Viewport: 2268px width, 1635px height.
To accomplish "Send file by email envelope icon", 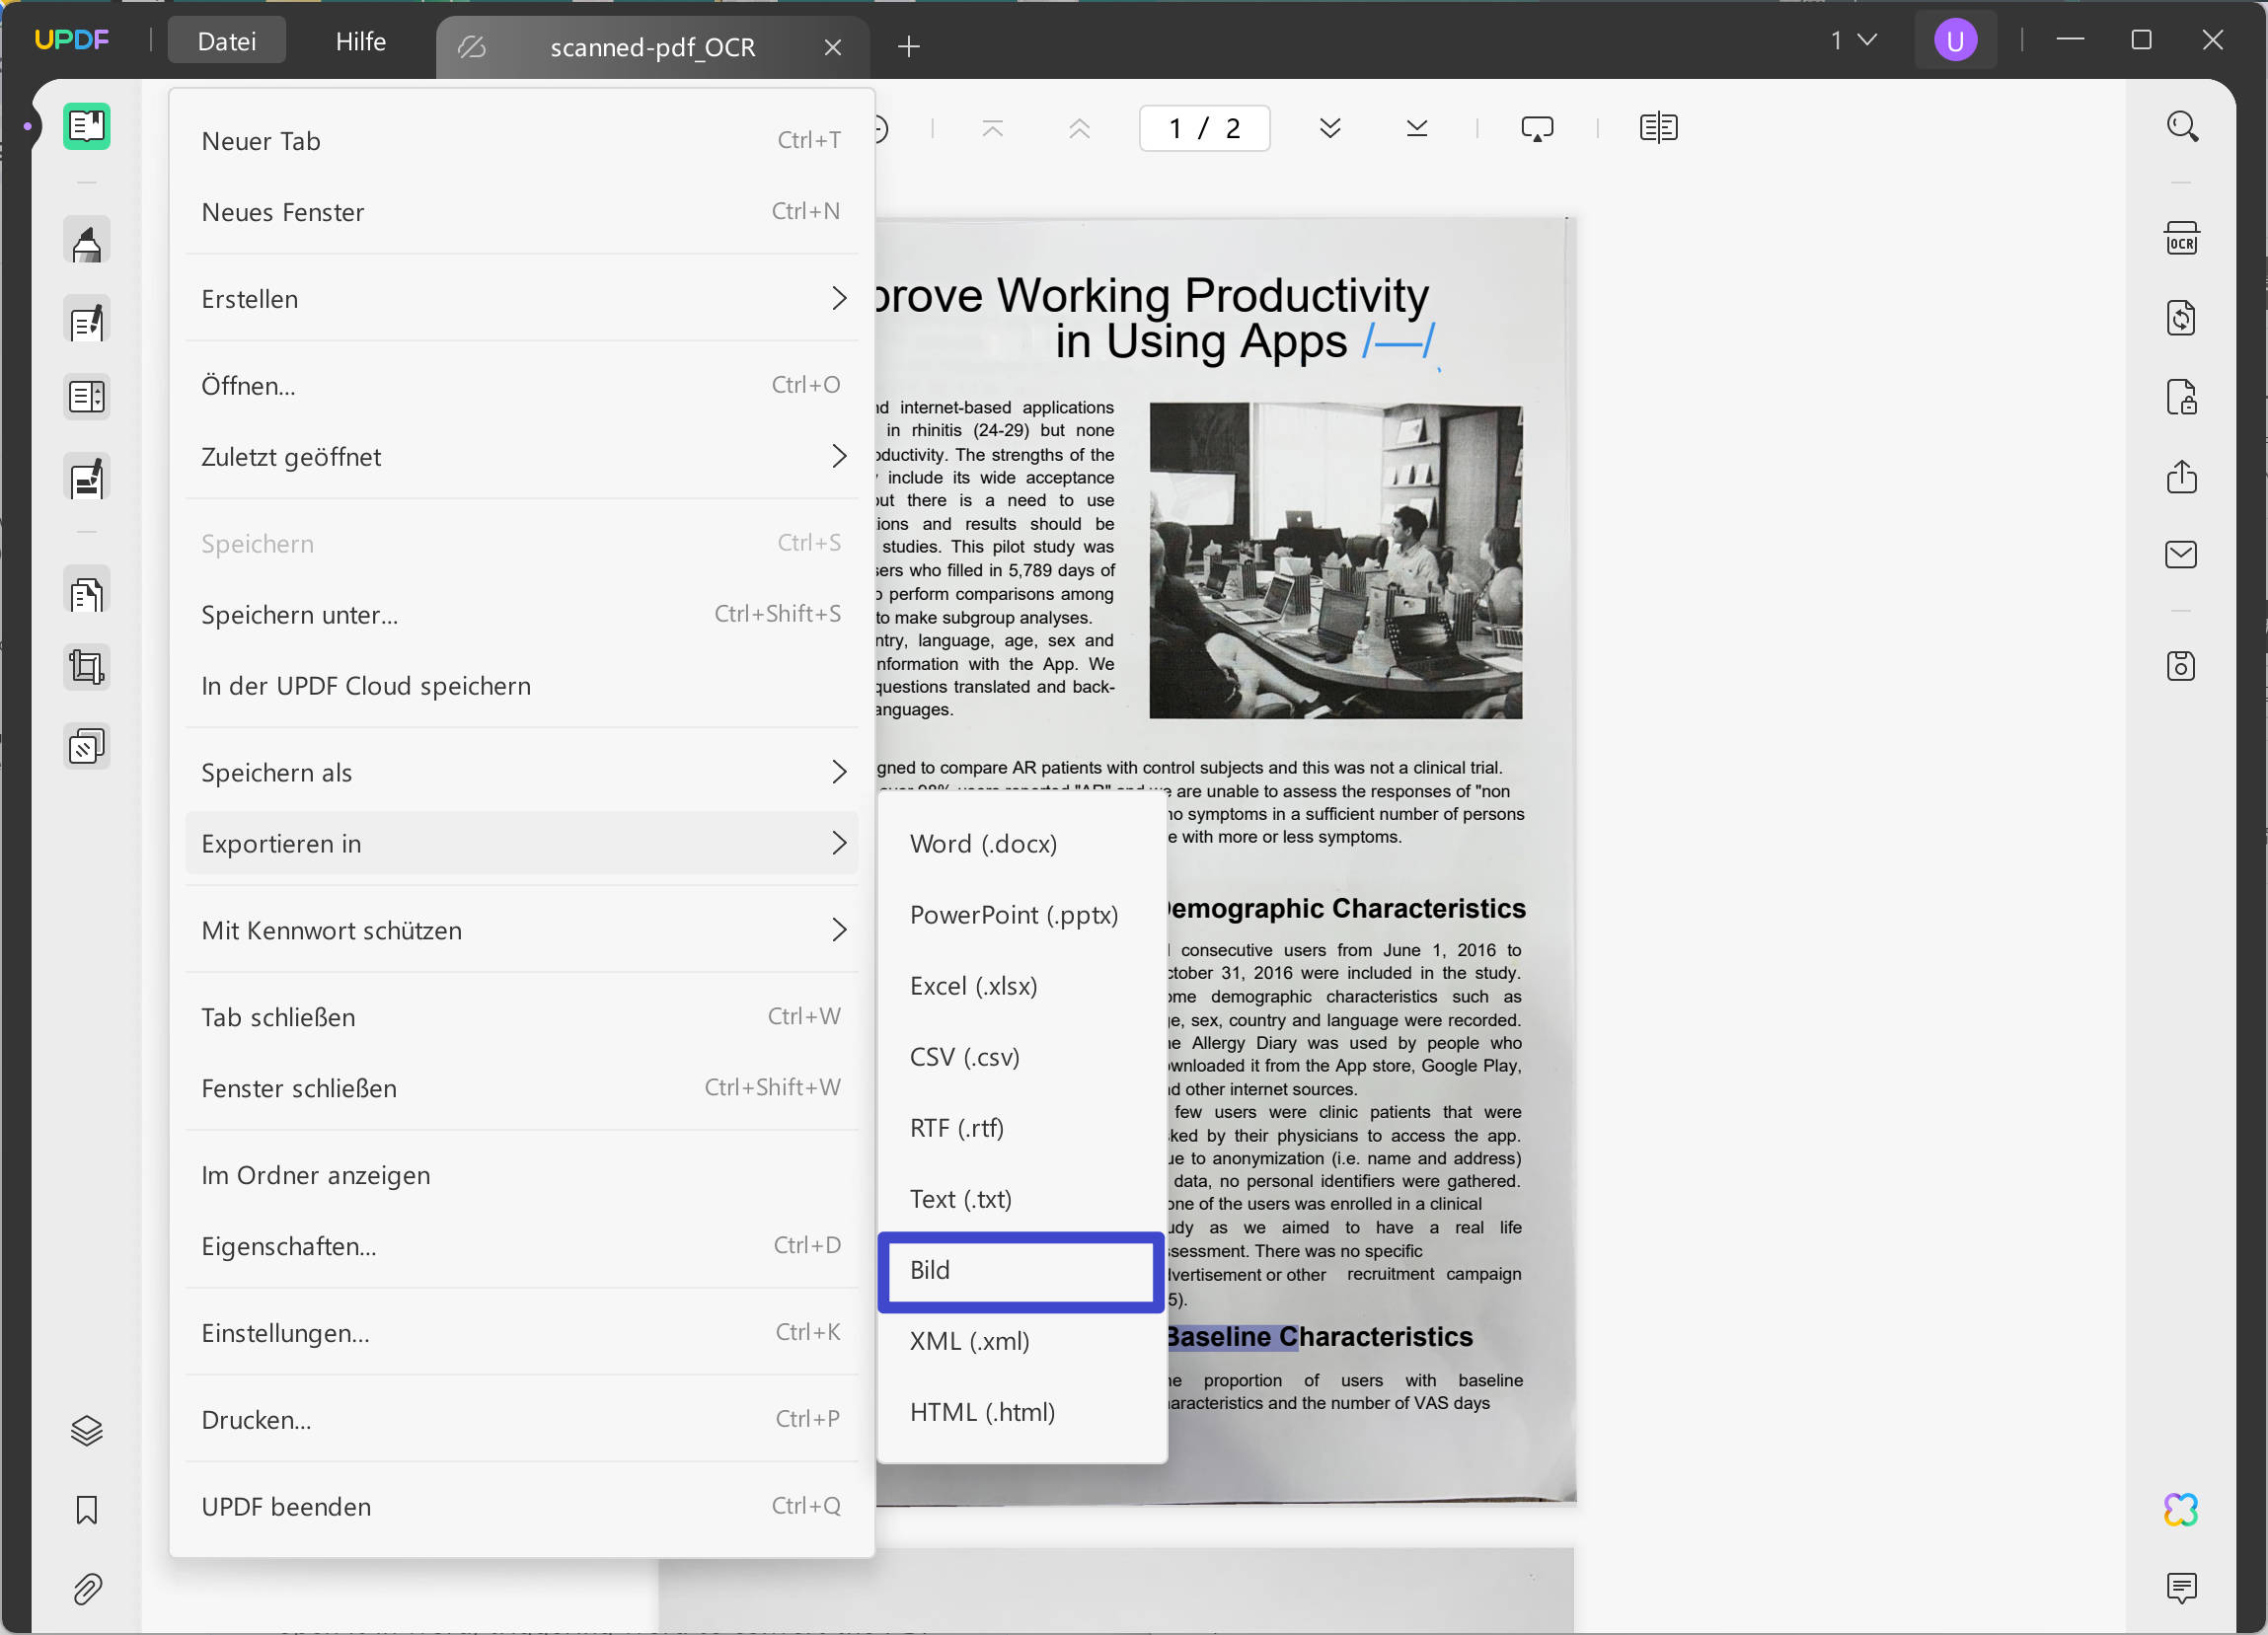I will pyautogui.click(x=2181, y=554).
